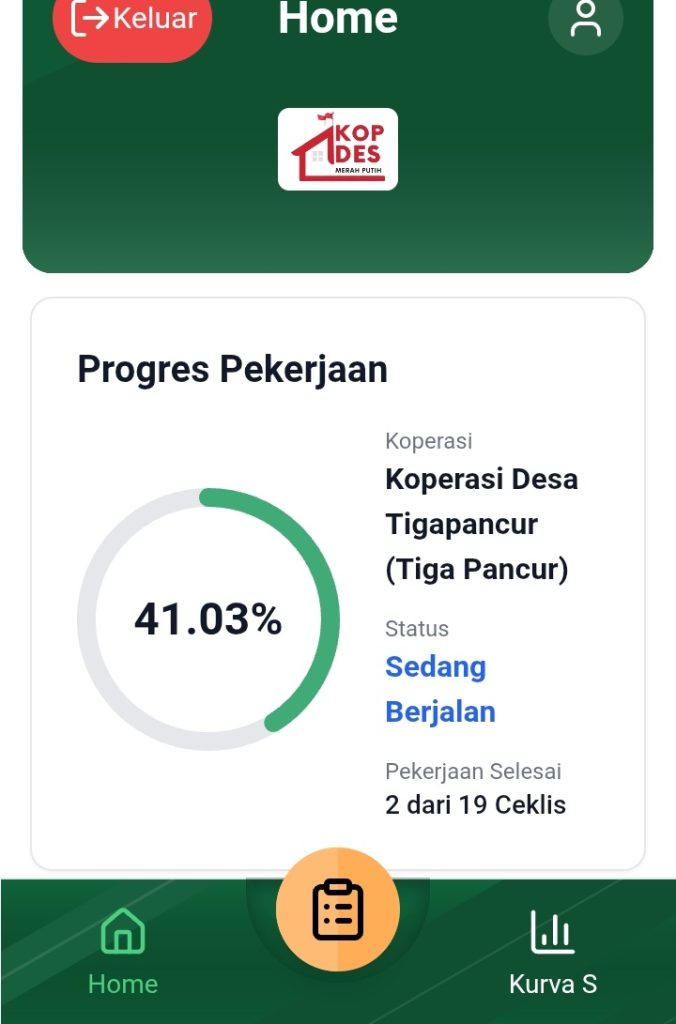The height and width of the screenshot is (1024, 676).
Task: Select the Home tab label
Action: [x=123, y=984]
